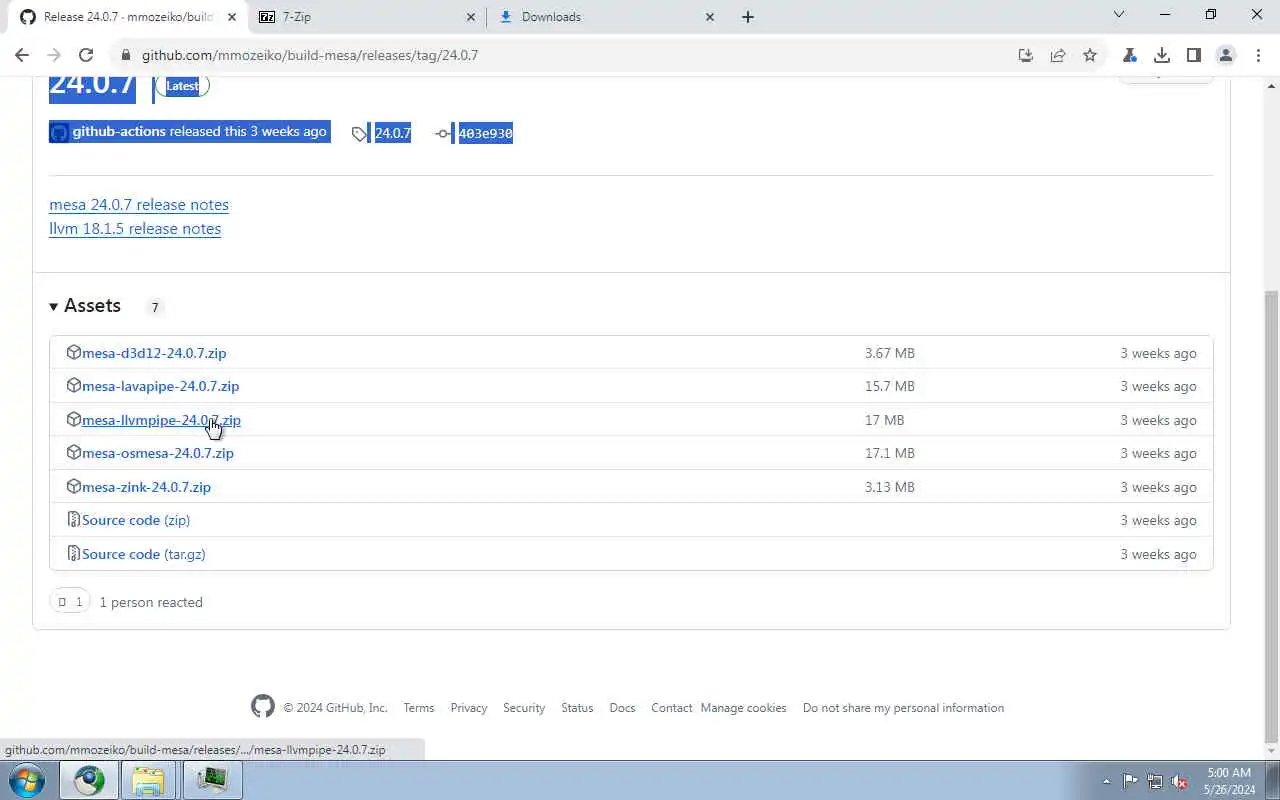This screenshot has height=800, width=1280.
Task: Close the Downloads tab
Action: click(x=710, y=17)
